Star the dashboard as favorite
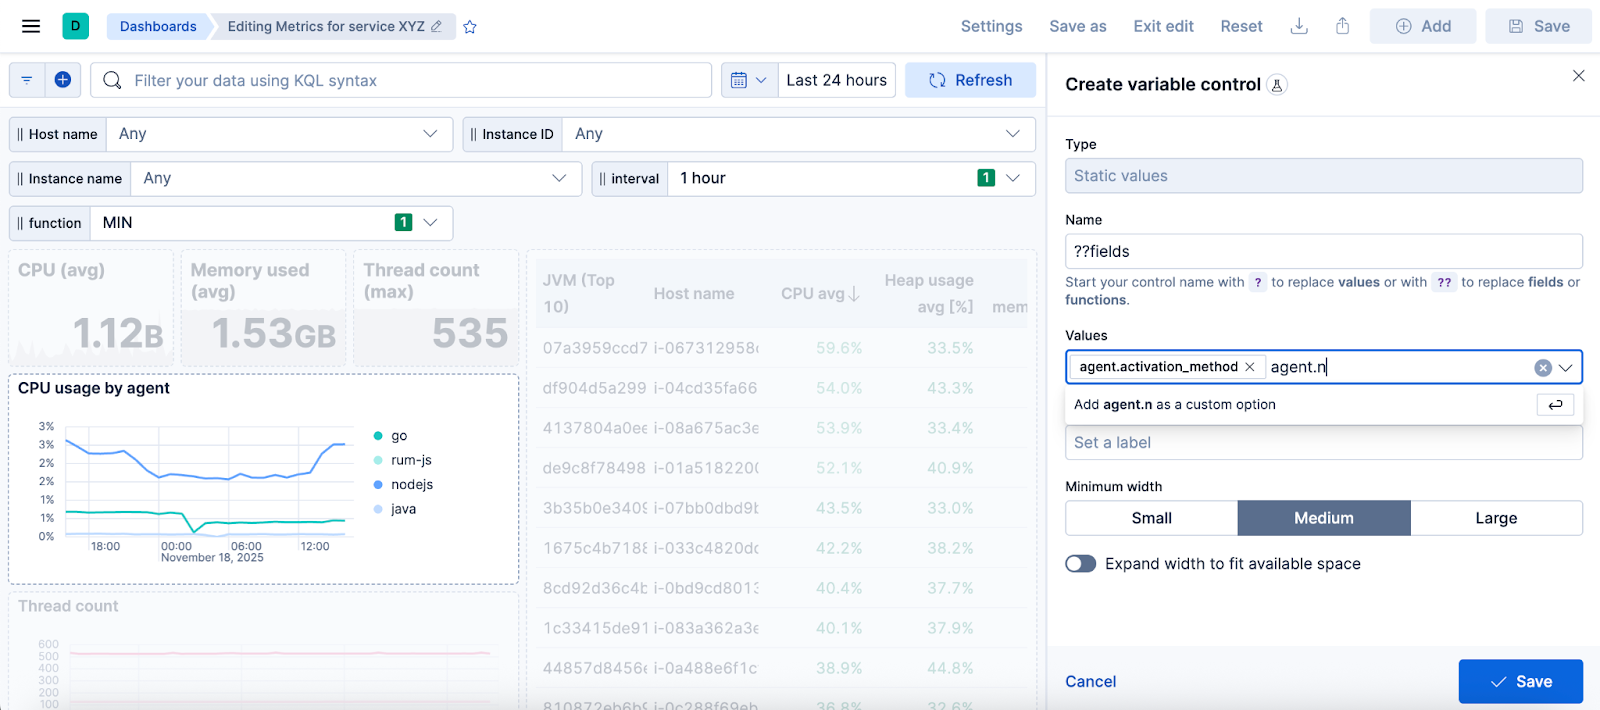Screen dimensions: 1600x710 click(470, 27)
